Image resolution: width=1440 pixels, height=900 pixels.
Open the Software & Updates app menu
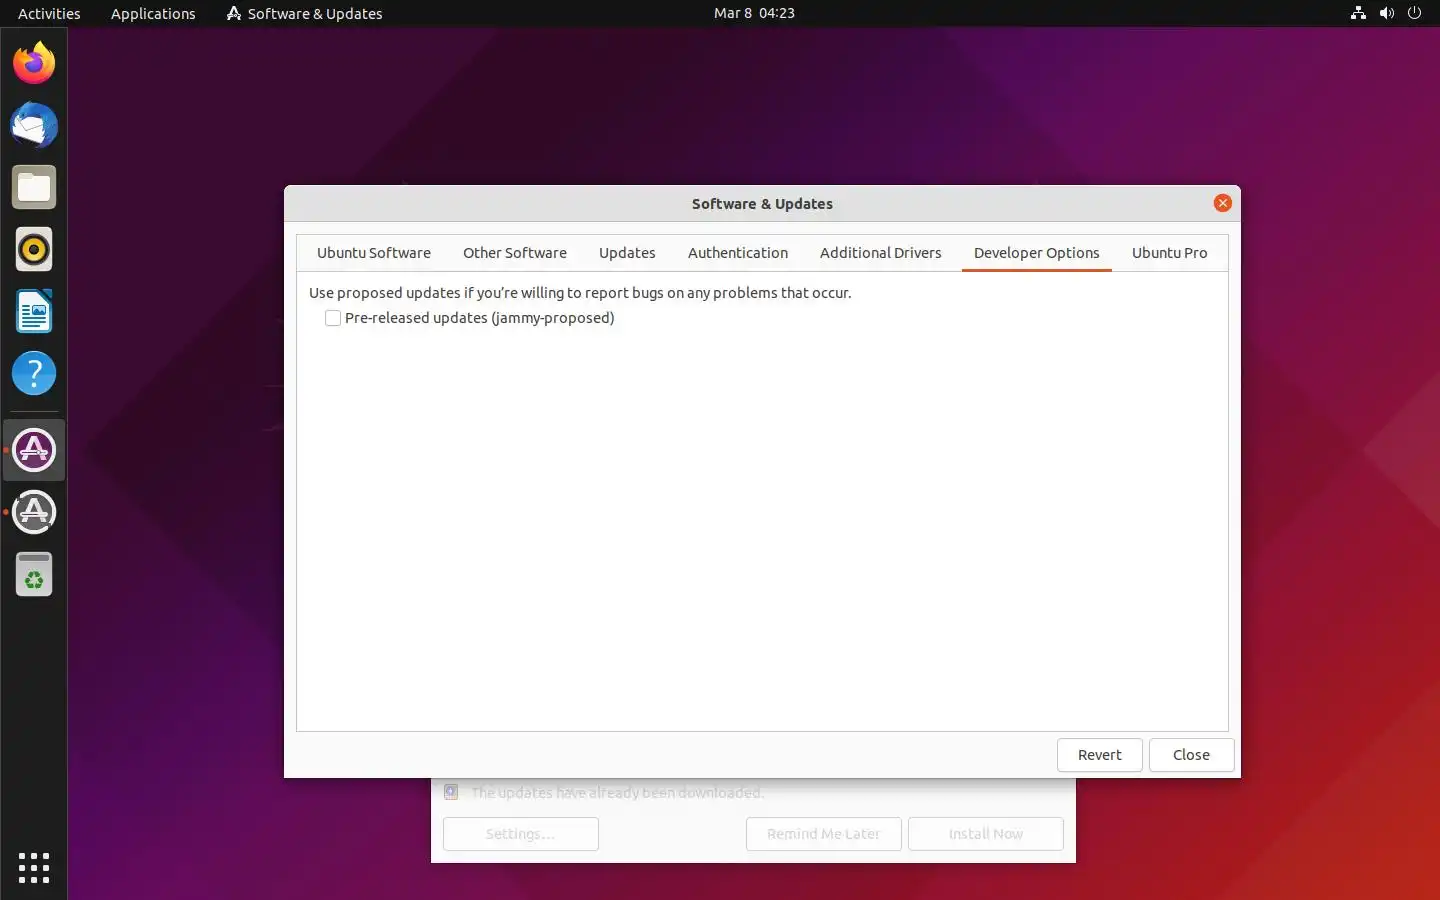pyautogui.click(x=305, y=13)
